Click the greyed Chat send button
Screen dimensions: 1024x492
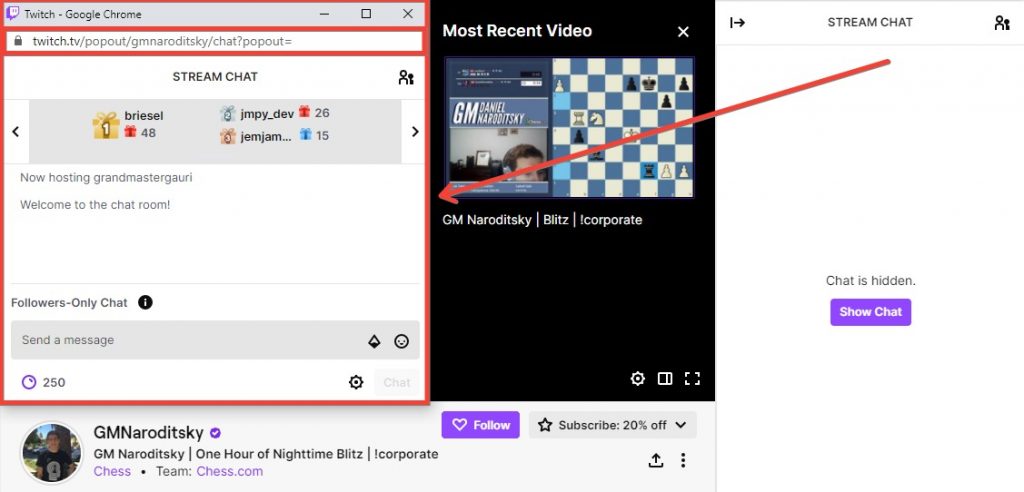(396, 382)
